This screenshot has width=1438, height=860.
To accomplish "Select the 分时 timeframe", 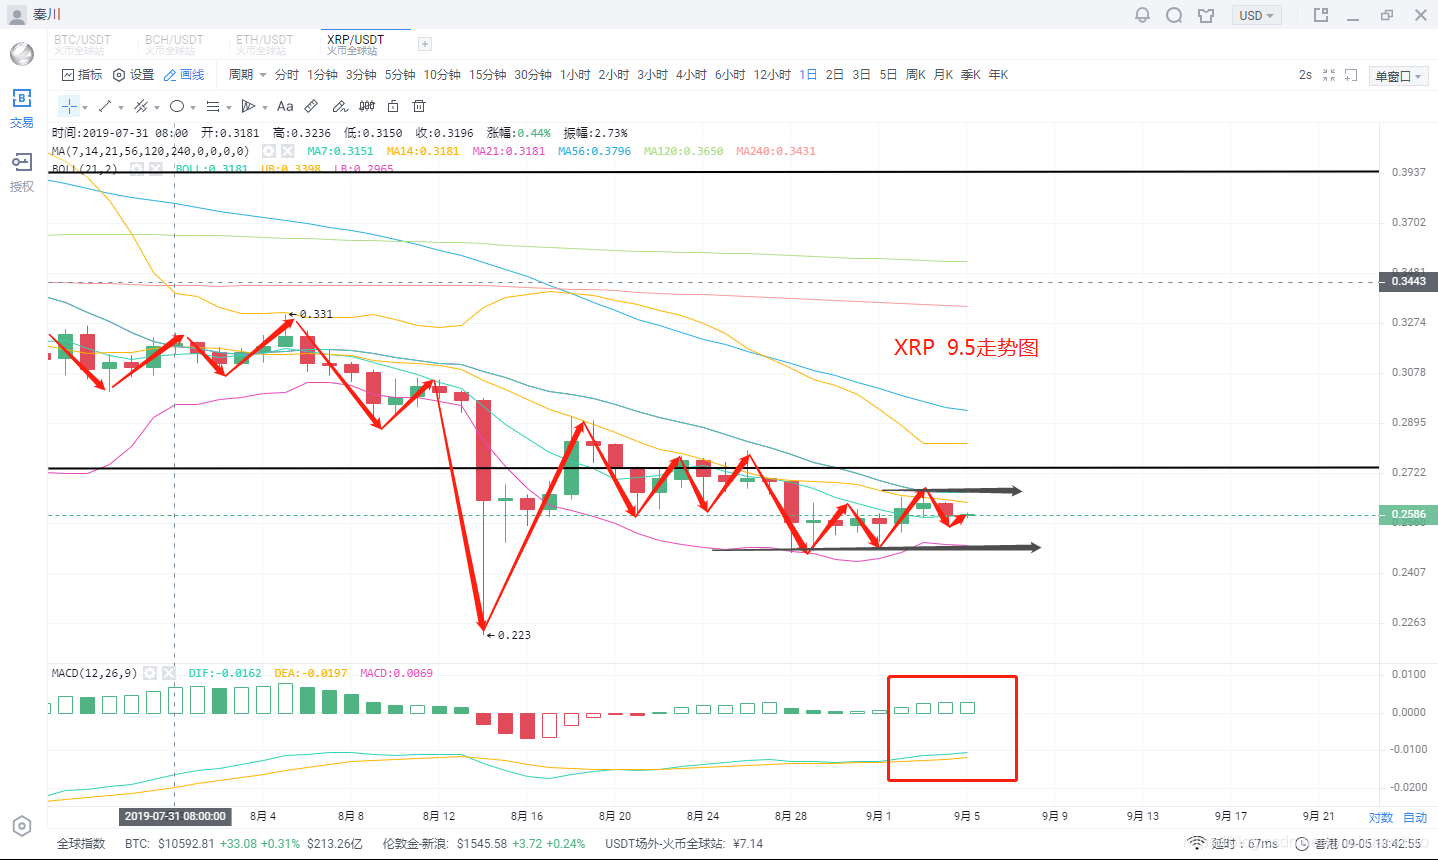I will point(287,75).
